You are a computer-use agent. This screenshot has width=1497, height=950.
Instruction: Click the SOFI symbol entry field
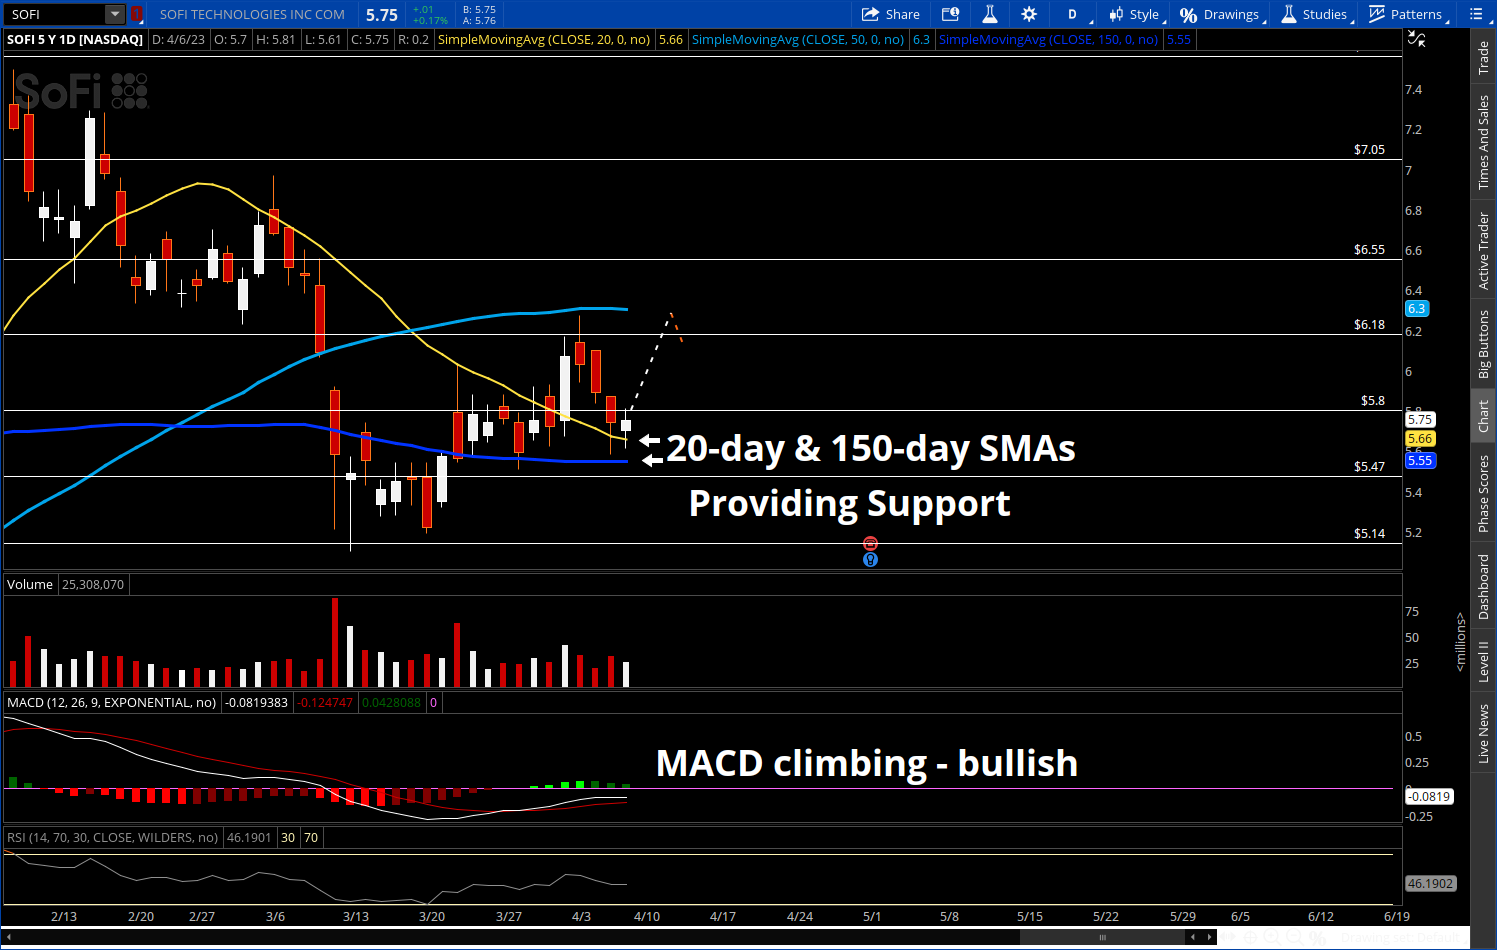point(55,14)
